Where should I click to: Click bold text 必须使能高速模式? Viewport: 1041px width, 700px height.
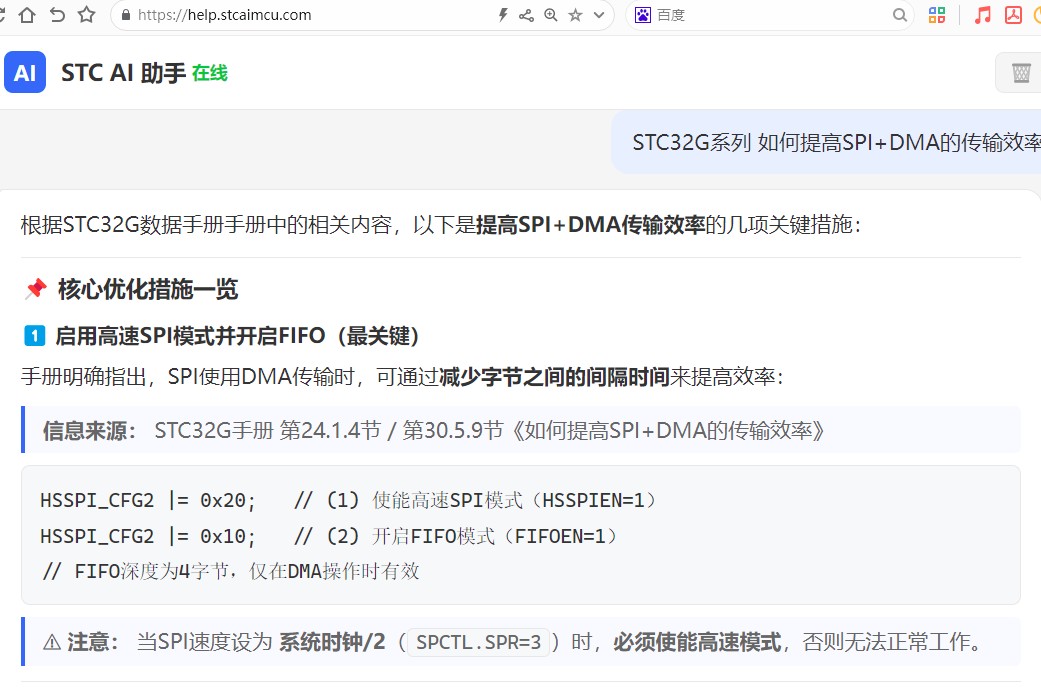coord(697,642)
